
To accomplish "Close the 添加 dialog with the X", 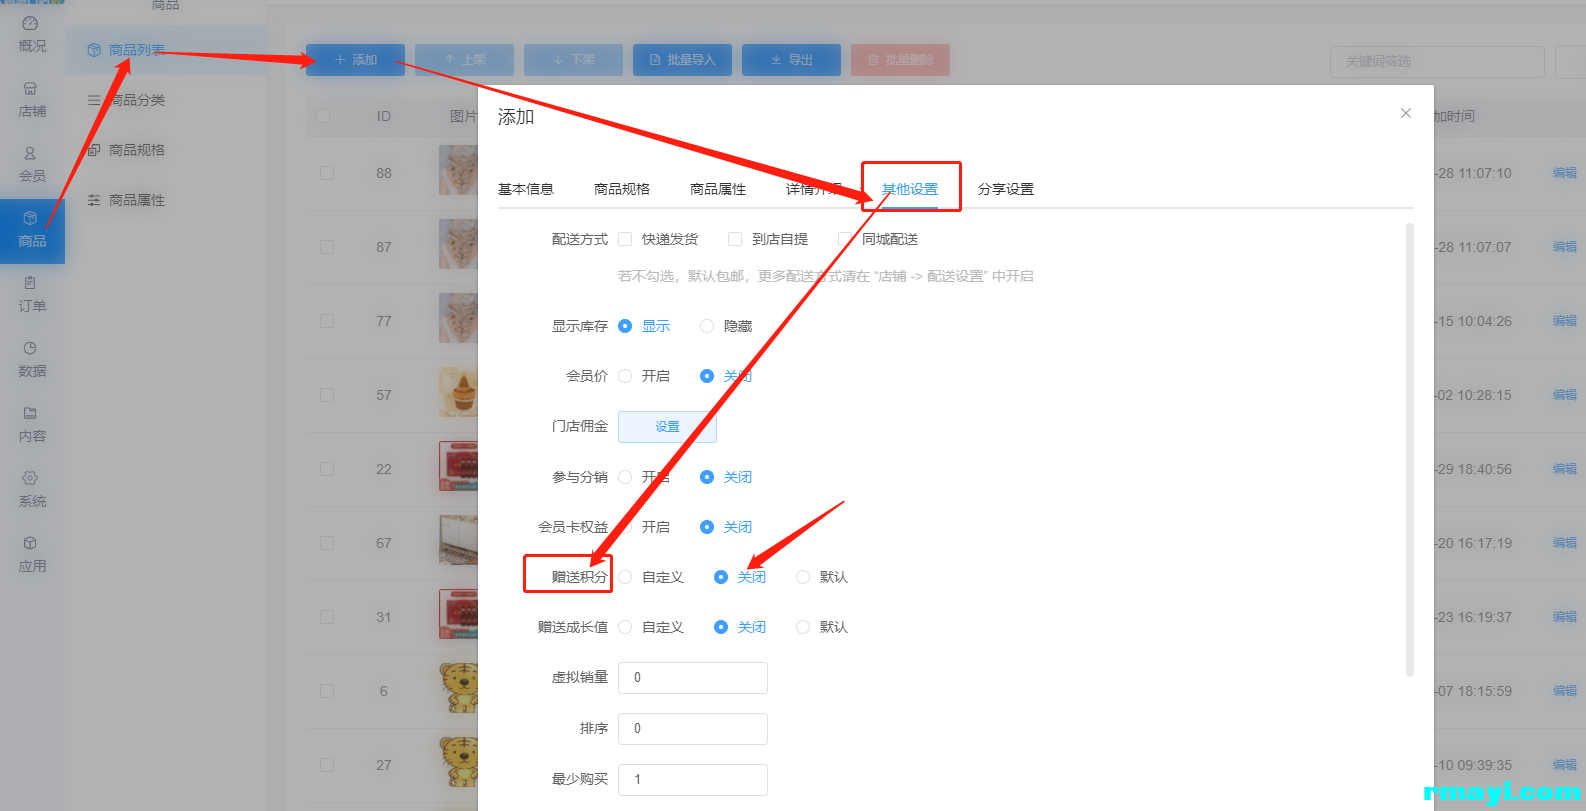I will click(x=1406, y=113).
